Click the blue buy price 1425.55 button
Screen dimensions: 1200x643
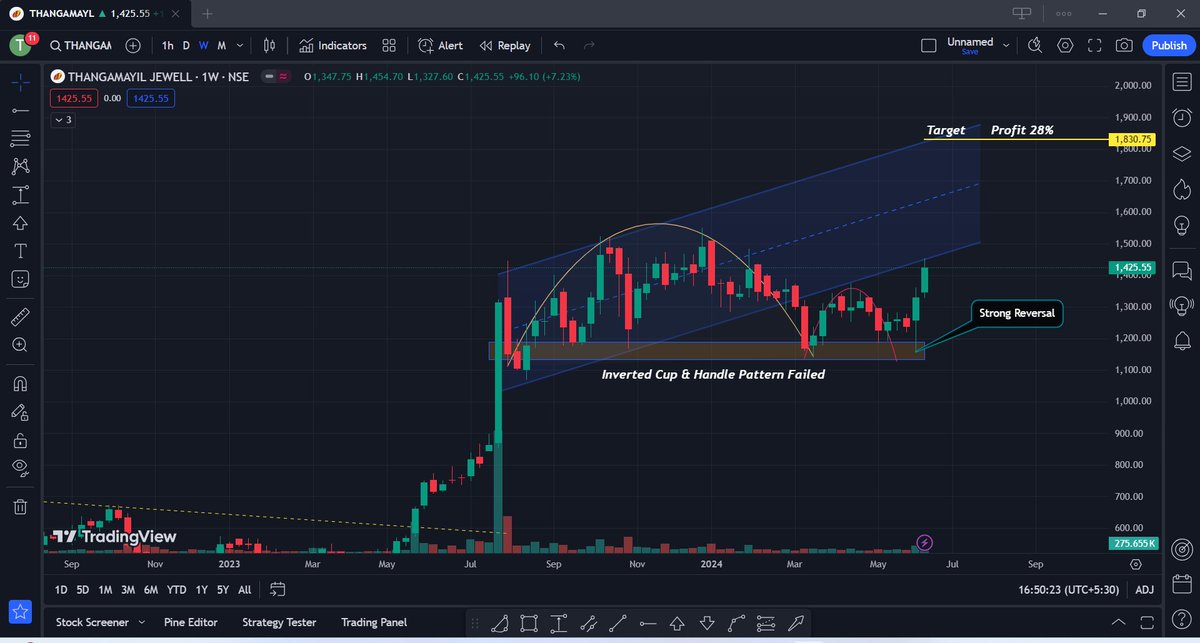click(151, 98)
